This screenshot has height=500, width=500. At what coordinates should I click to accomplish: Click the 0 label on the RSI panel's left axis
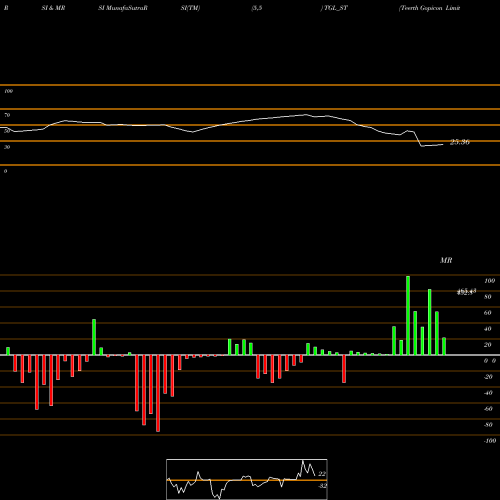(5, 171)
